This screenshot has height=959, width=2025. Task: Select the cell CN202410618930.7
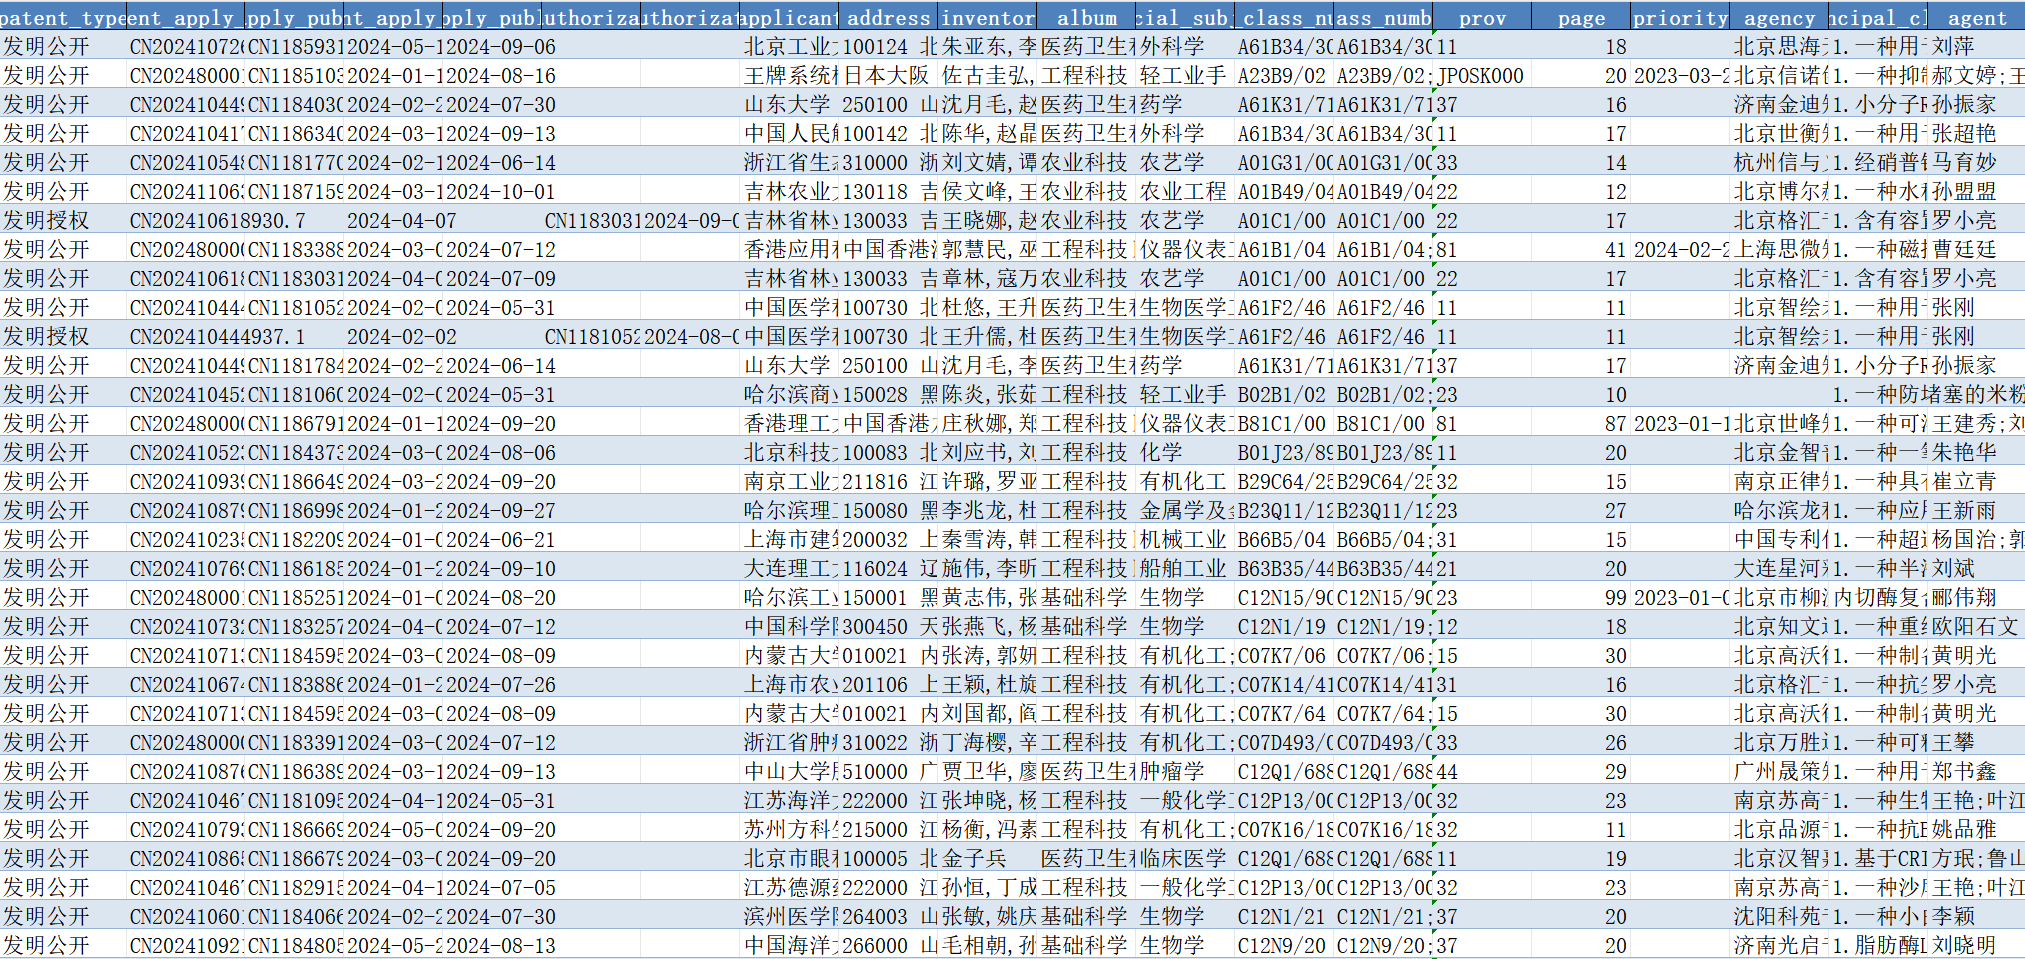pos(218,221)
